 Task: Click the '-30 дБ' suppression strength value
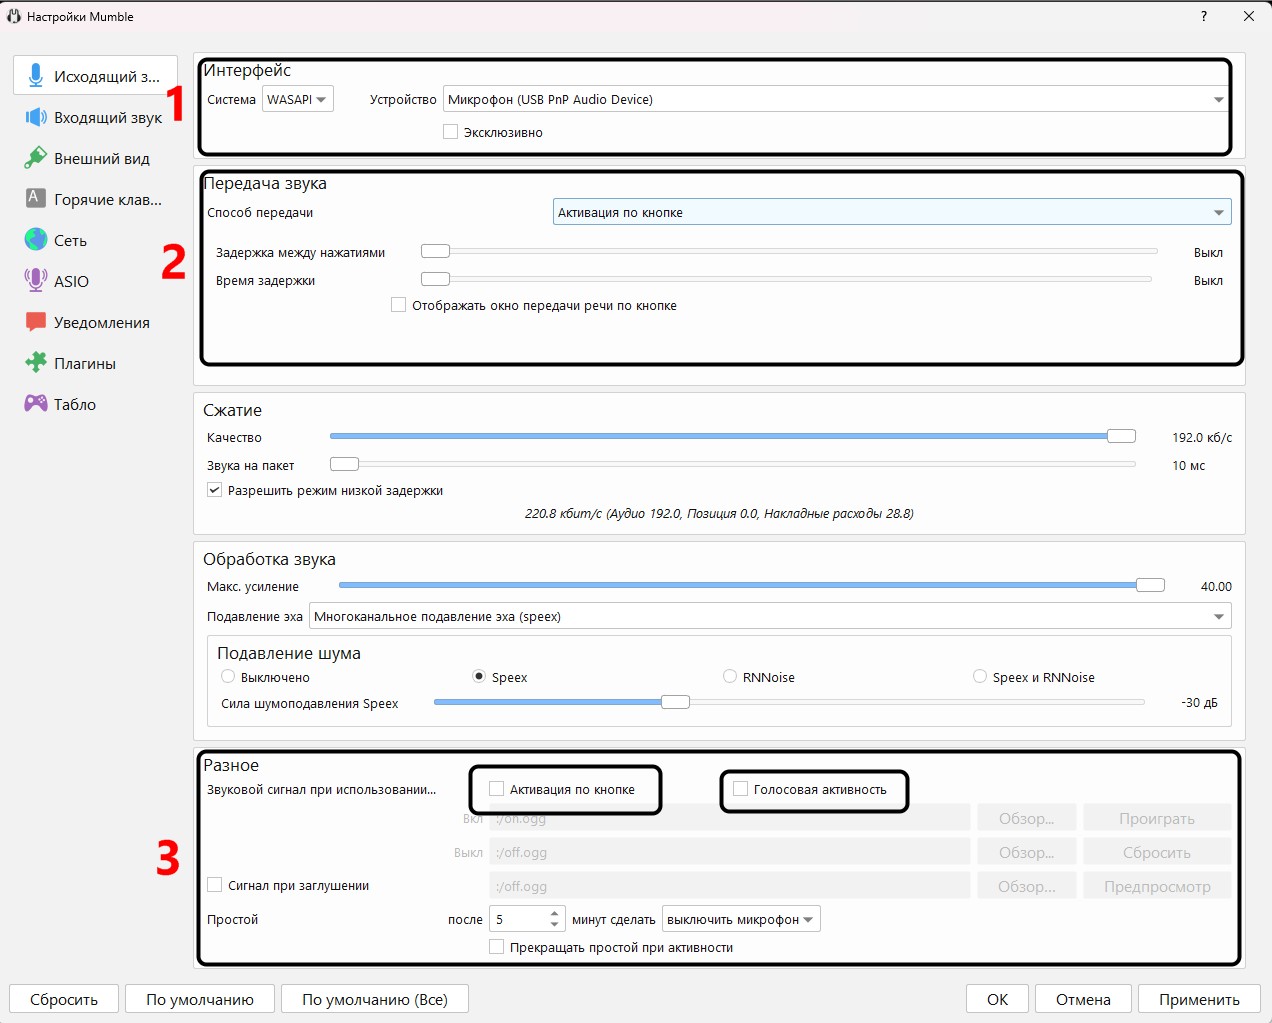pyautogui.click(x=1200, y=702)
